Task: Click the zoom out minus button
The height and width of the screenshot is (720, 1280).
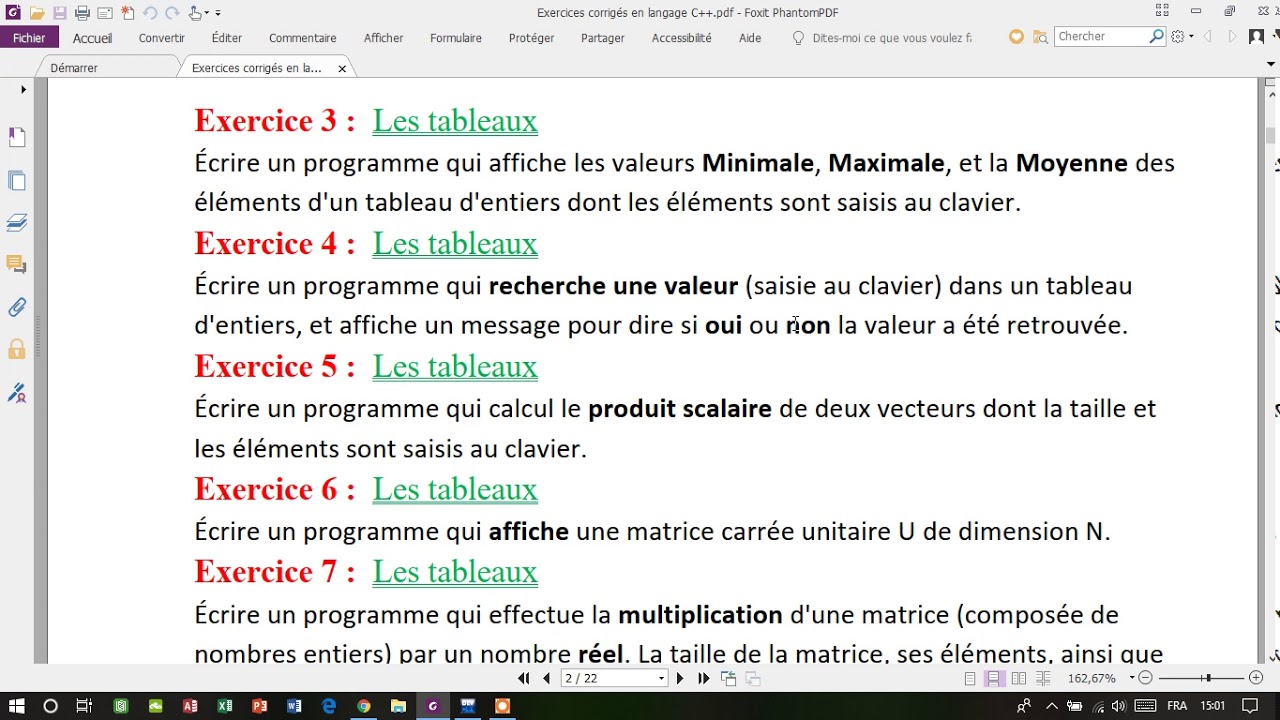Action: click(x=1146, y=678)
